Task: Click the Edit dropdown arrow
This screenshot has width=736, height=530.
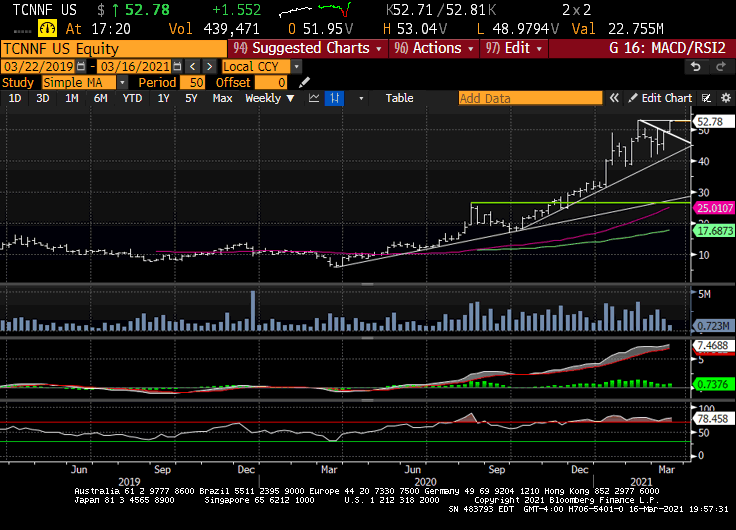Action: [539, 49]
